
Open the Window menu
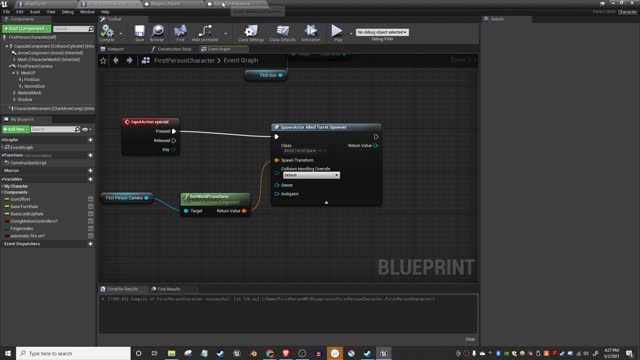coord(87,12)
